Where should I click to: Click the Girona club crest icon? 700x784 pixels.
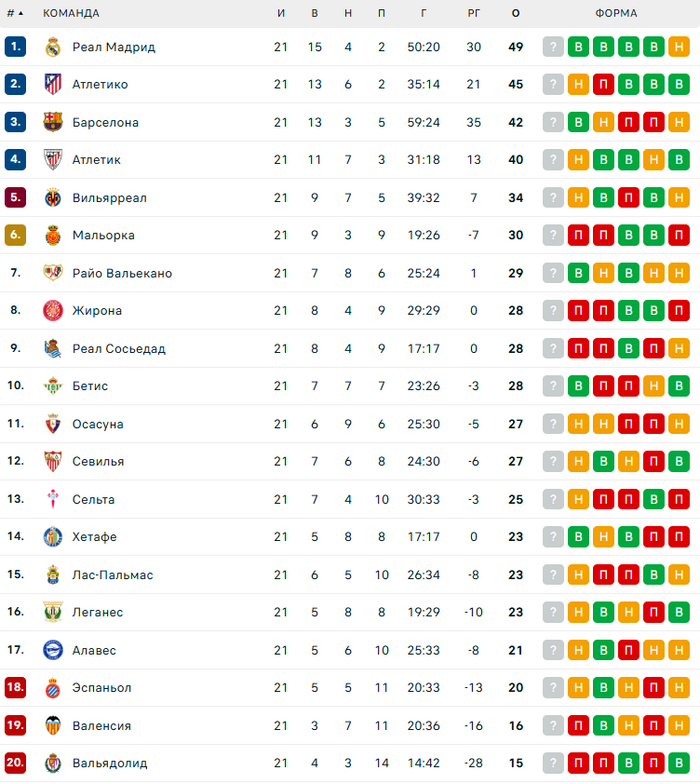click(53, 311)
